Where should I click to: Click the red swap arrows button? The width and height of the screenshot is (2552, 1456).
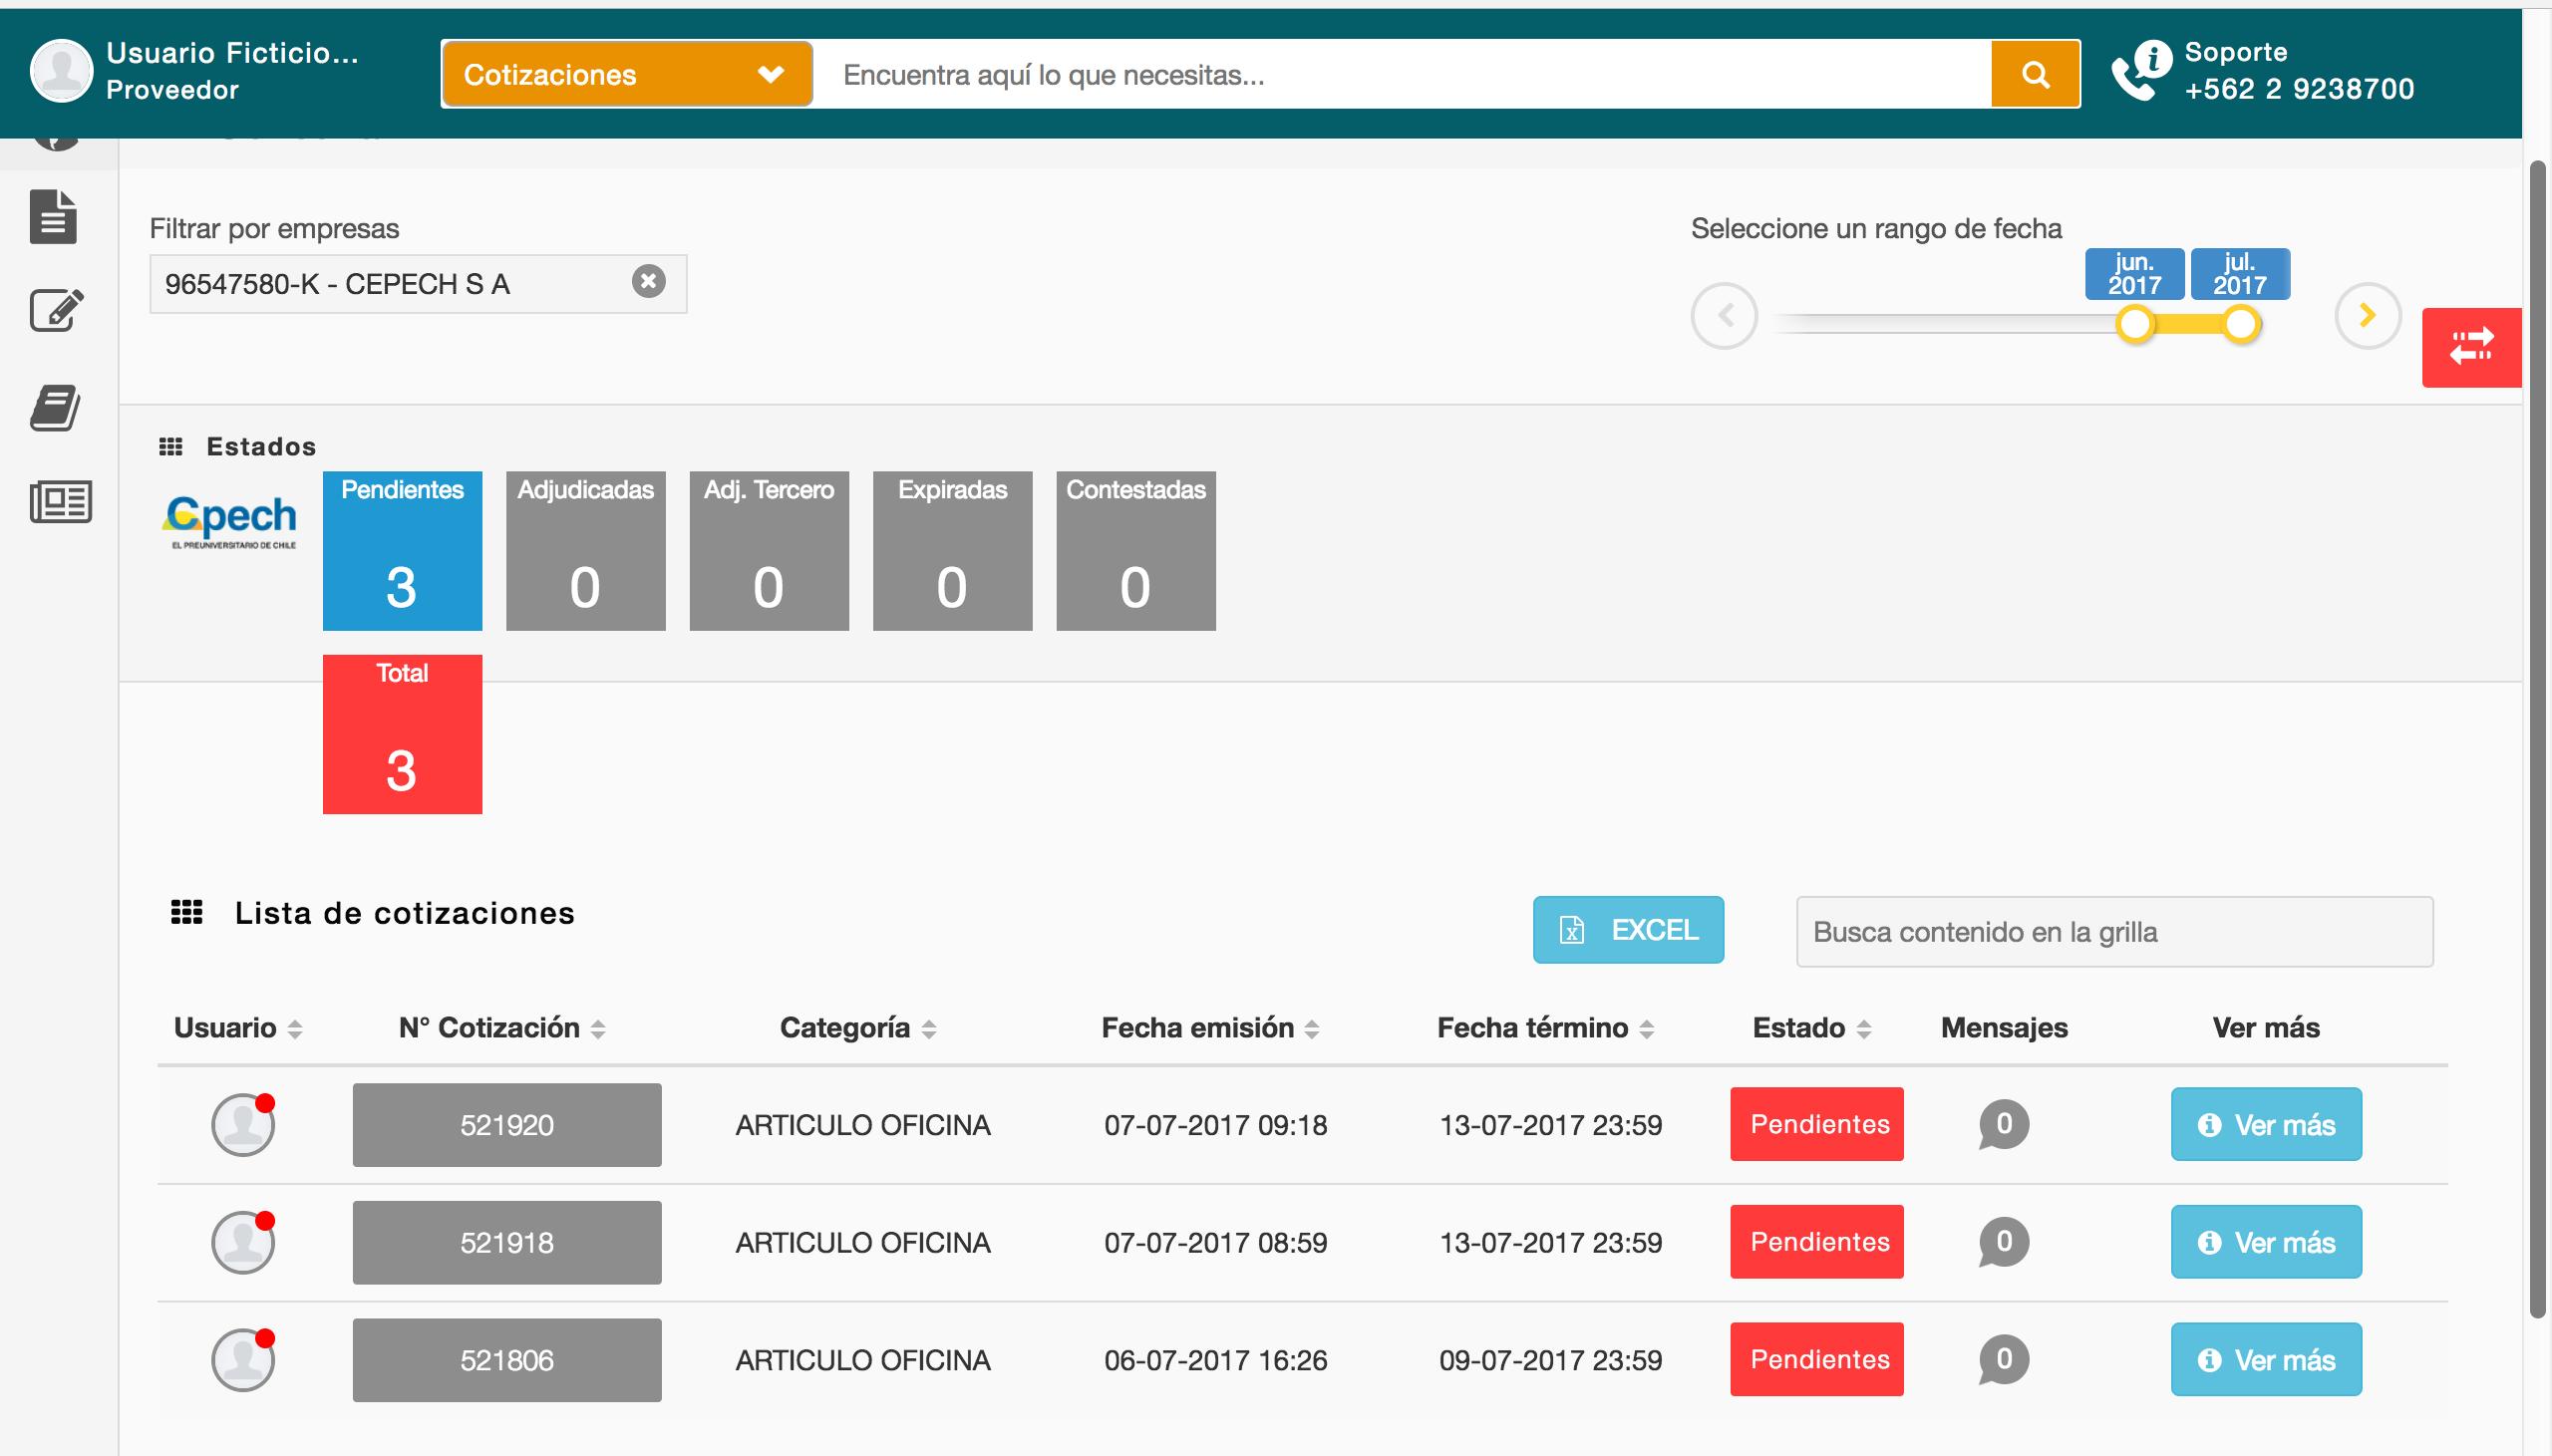point(2471,347)
